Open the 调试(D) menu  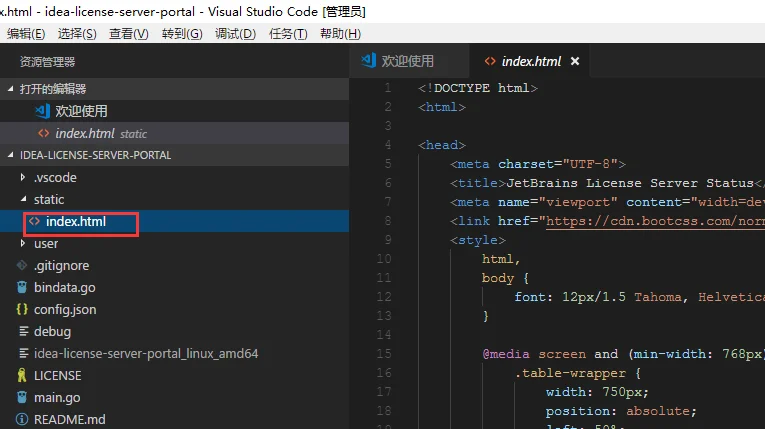point(235,34)
